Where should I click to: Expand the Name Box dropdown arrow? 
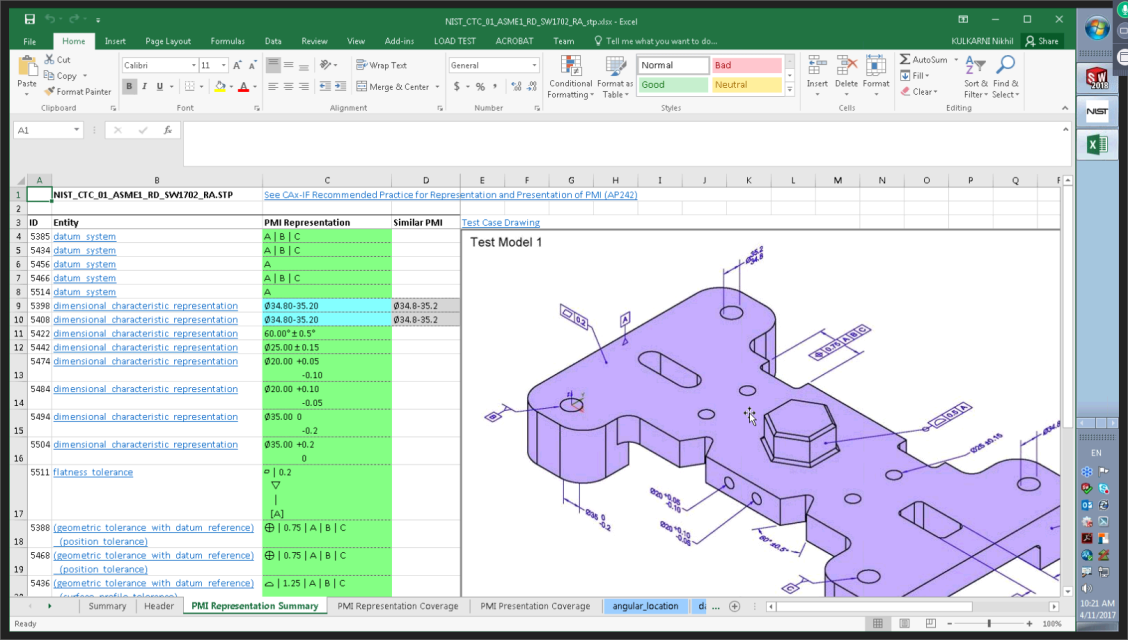click(77, 130)
